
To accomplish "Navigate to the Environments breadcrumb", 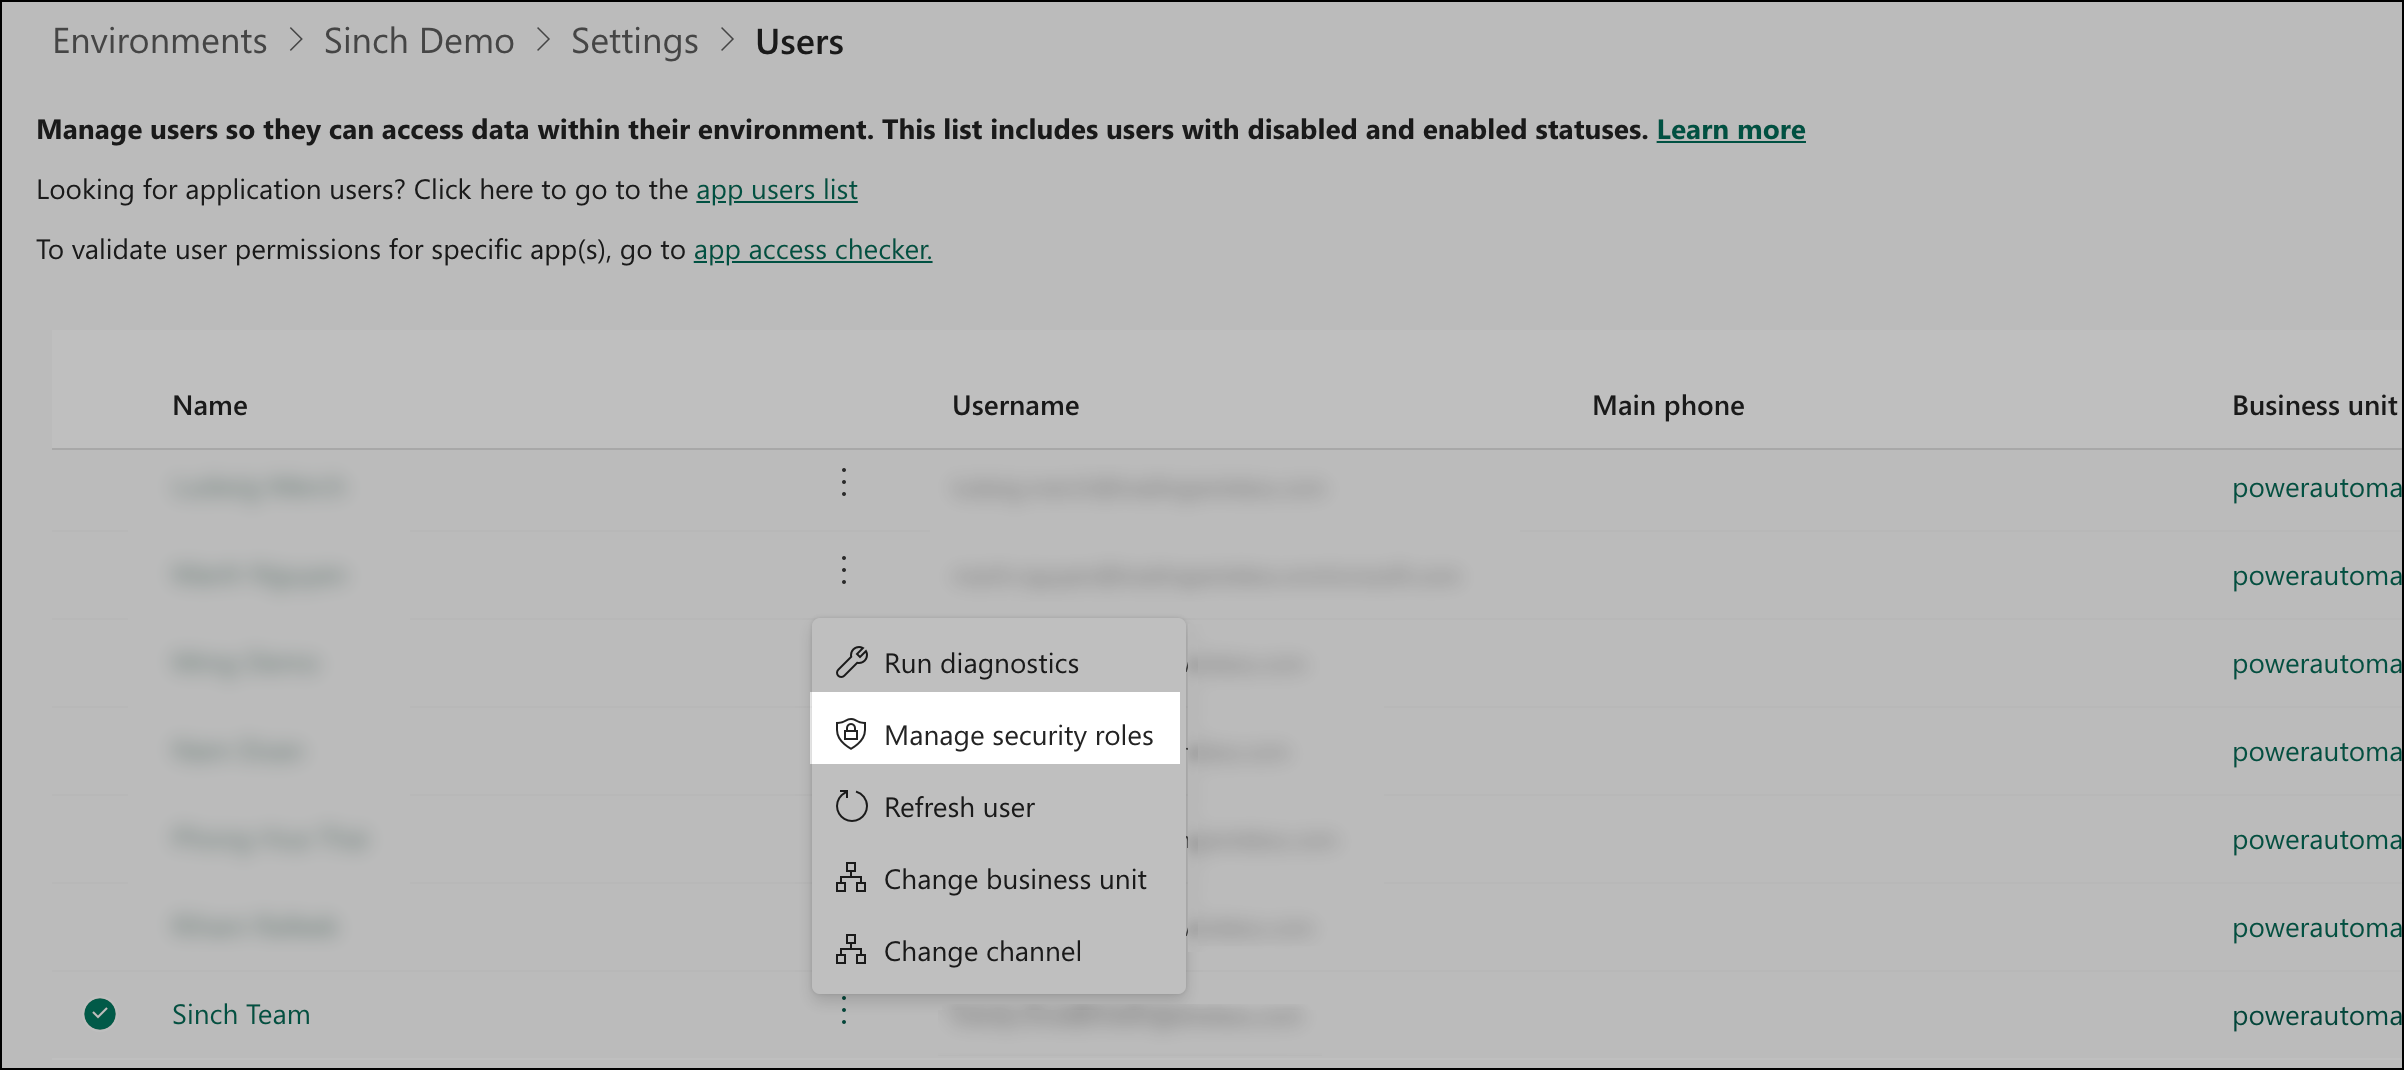I will 160,41.
